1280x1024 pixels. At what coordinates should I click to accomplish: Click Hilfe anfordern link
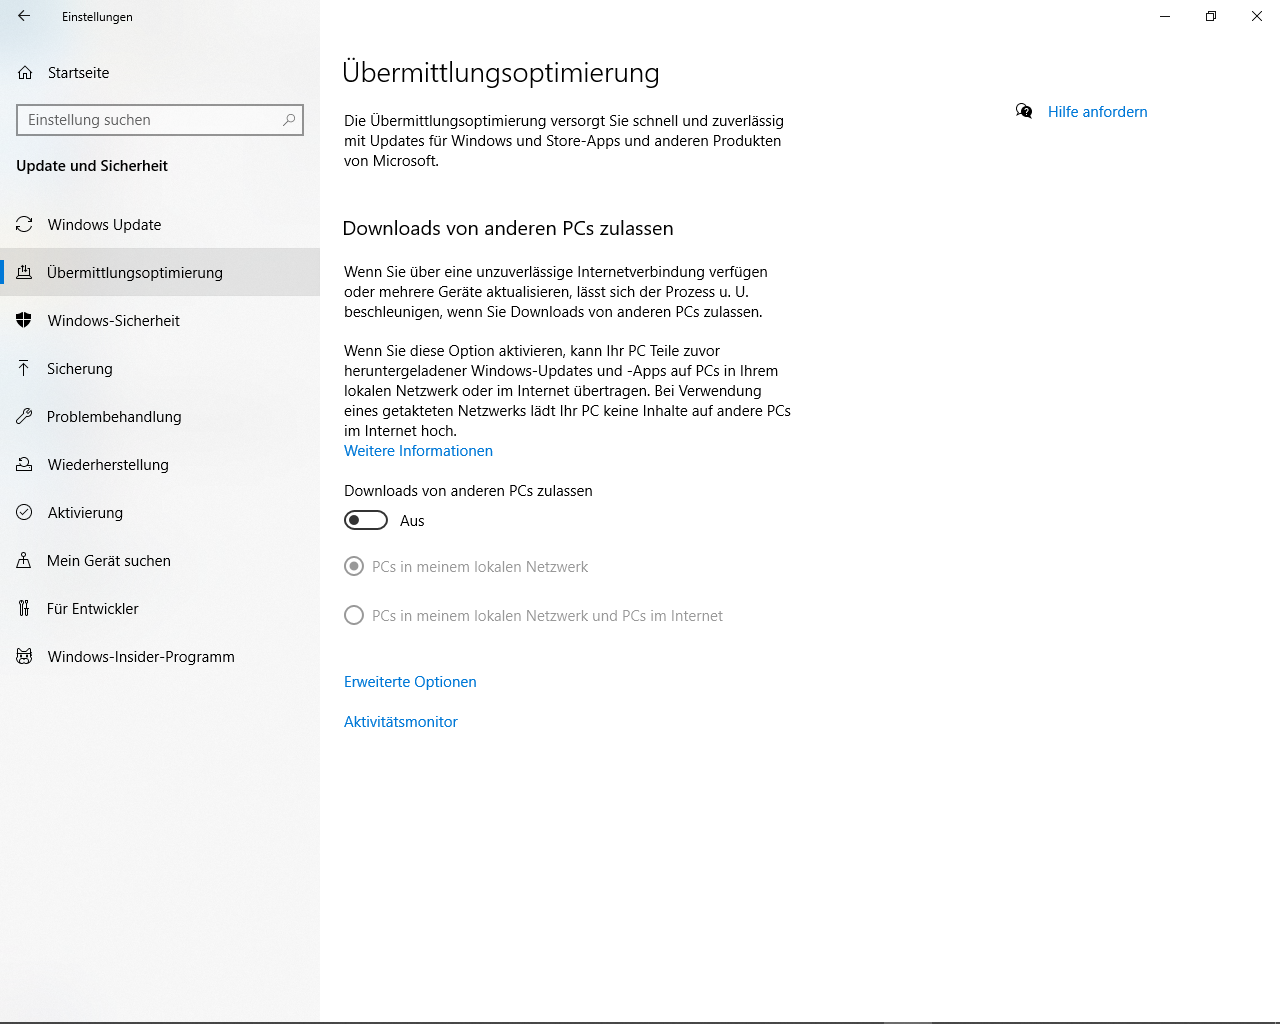click(x=1097, y=112)
